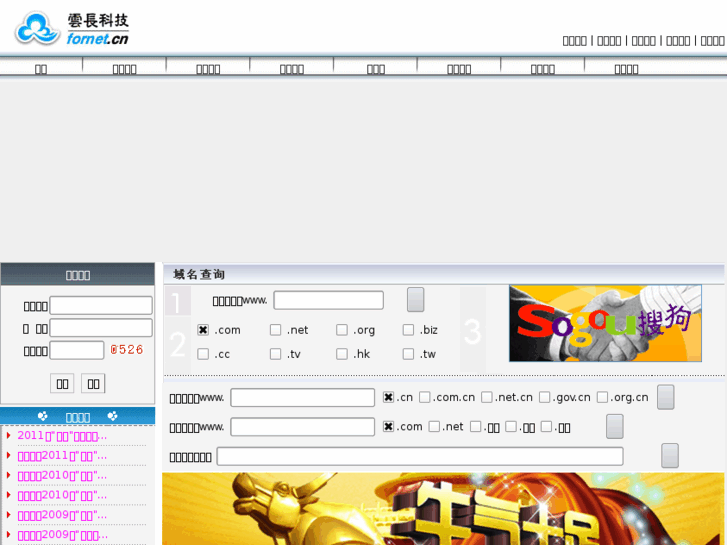Screen dimensions: 727x545
Task: Click the 0526 captcha image
Action: coord(127,350)
